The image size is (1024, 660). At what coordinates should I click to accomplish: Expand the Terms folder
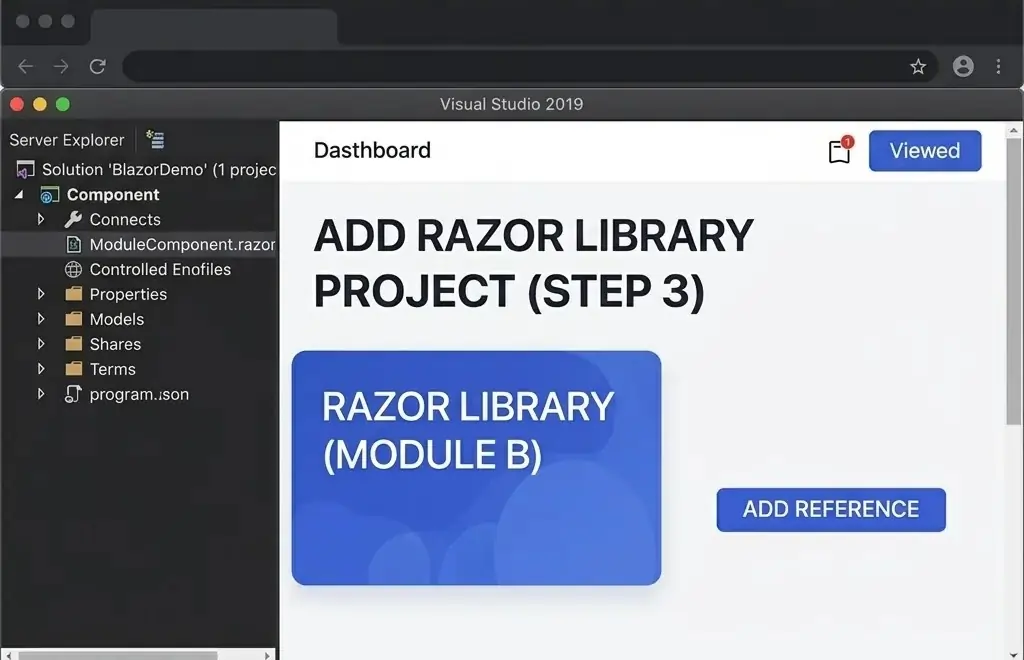tap(41, 368)
